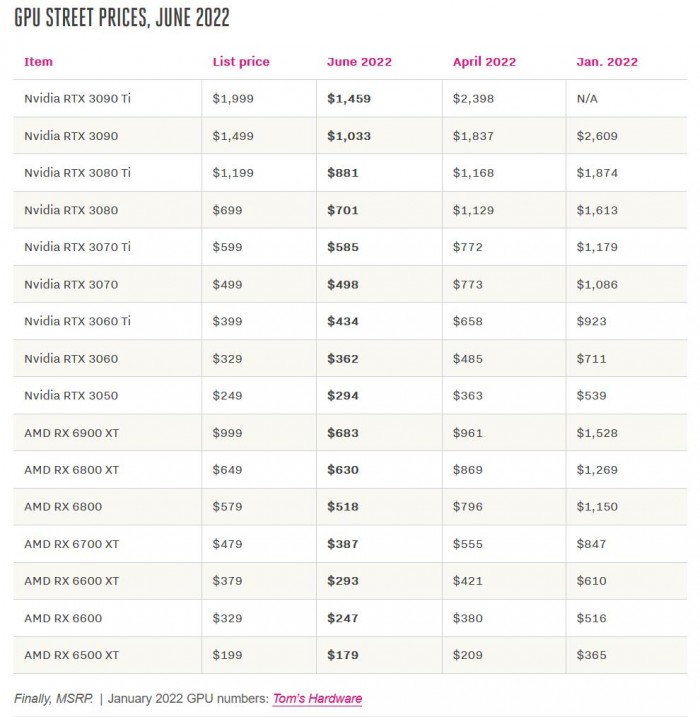The image size is (700, 717).
Task: Click the $683 price for RX 6900 XT
Action: [342, 433]
